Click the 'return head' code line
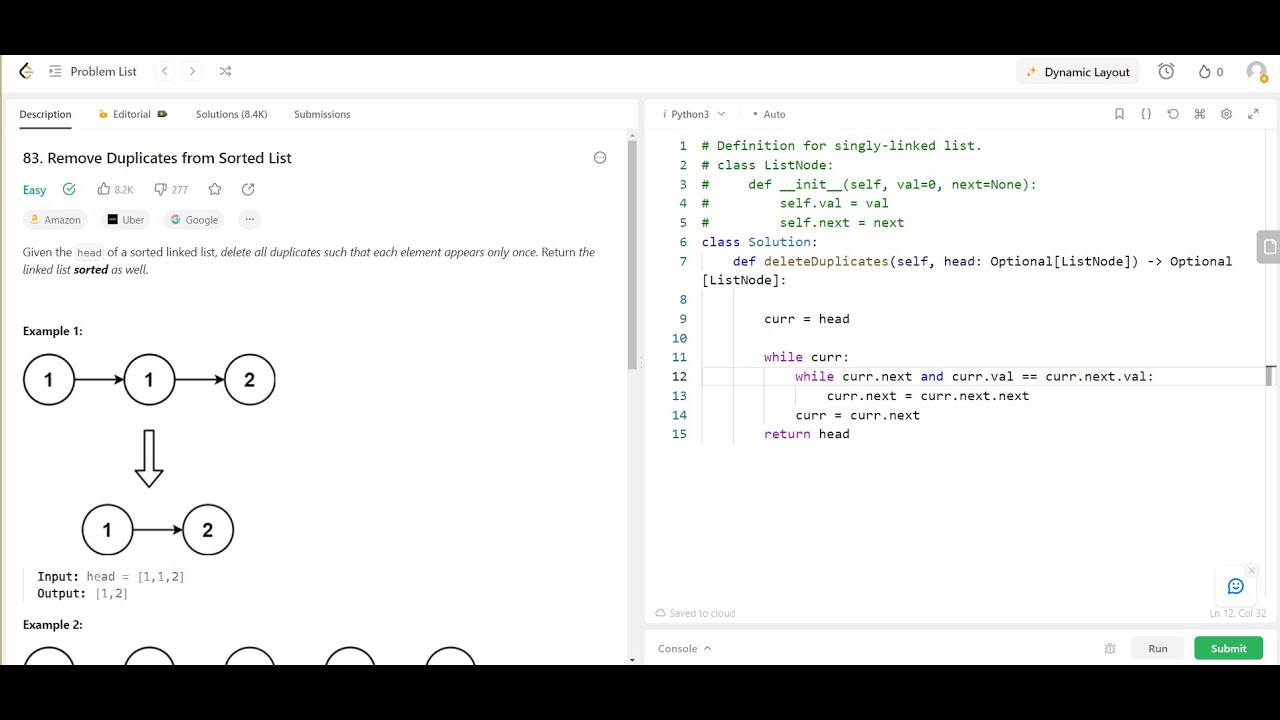 pos(807,434)
